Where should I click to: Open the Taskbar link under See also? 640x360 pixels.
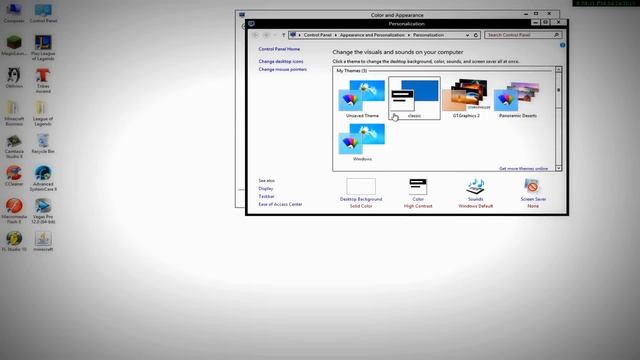coord(266,196)
